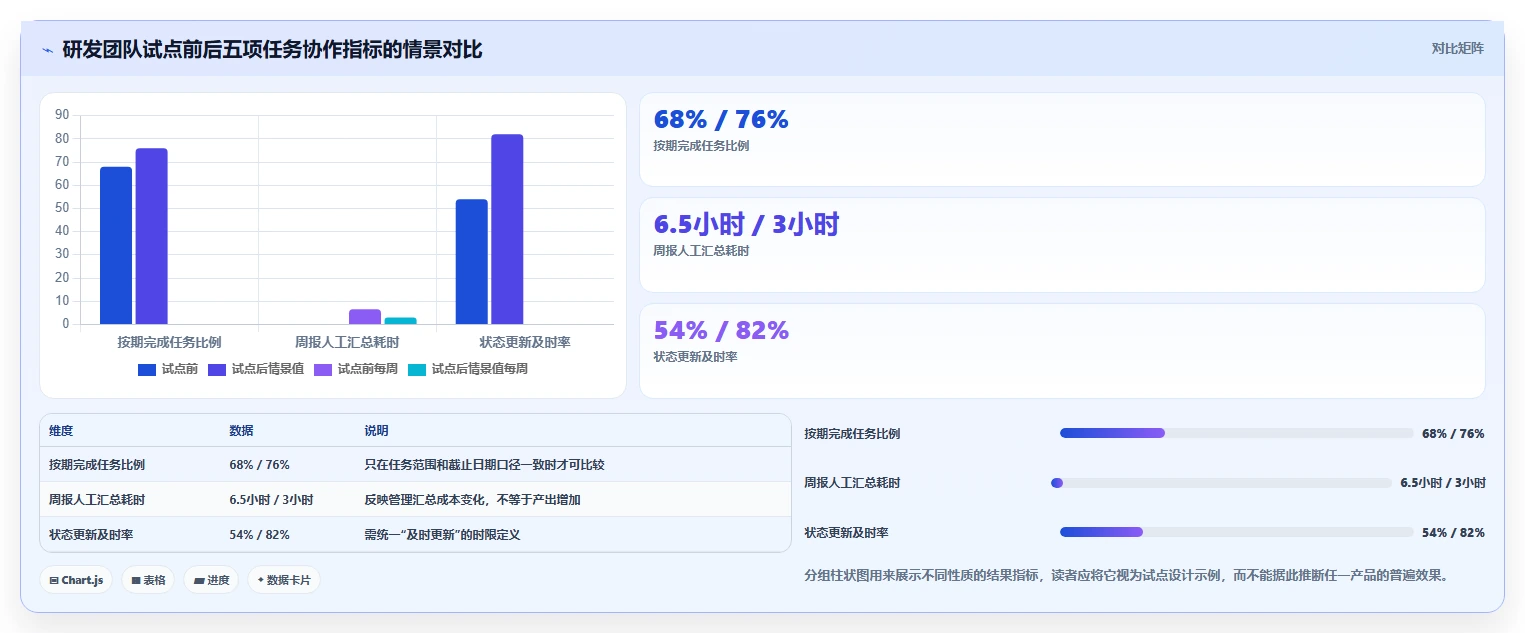Viewport: 1525px width, 633px height.
Task: Click the lightning icon beside the dashboard title
Action: tap(47, 50)
